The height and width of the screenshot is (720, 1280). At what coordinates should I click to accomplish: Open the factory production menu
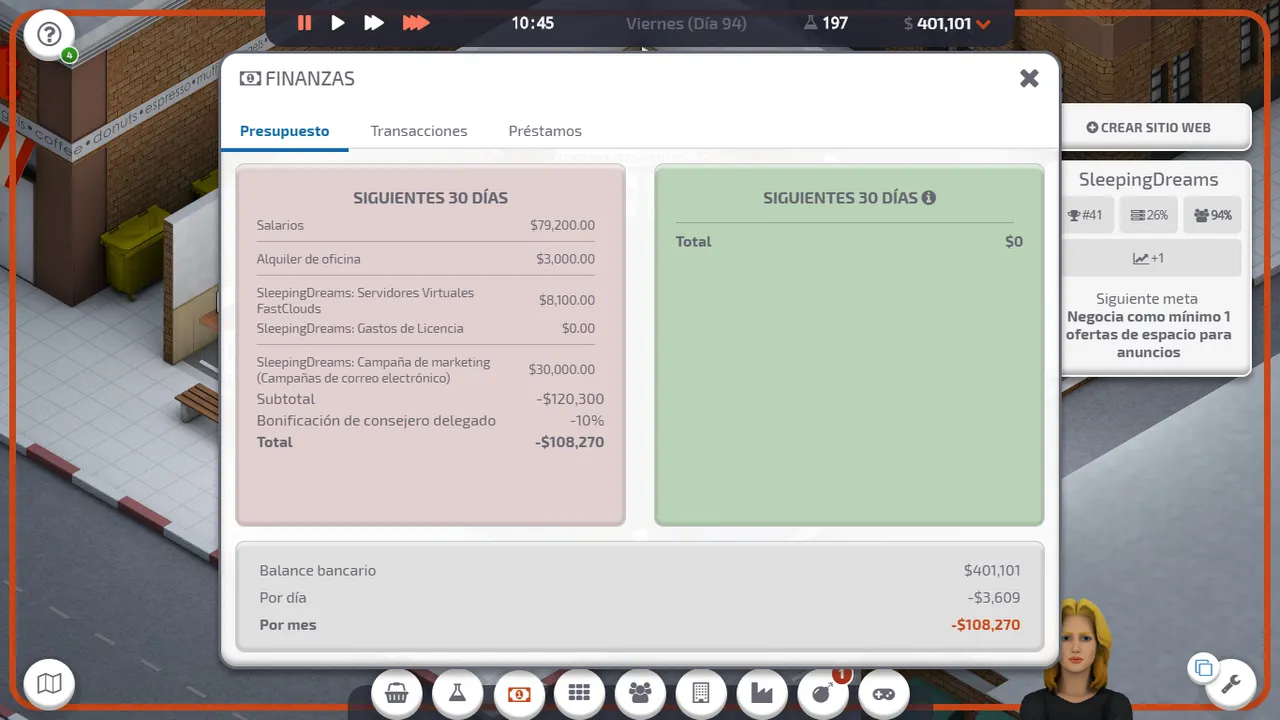pos(762,693)
